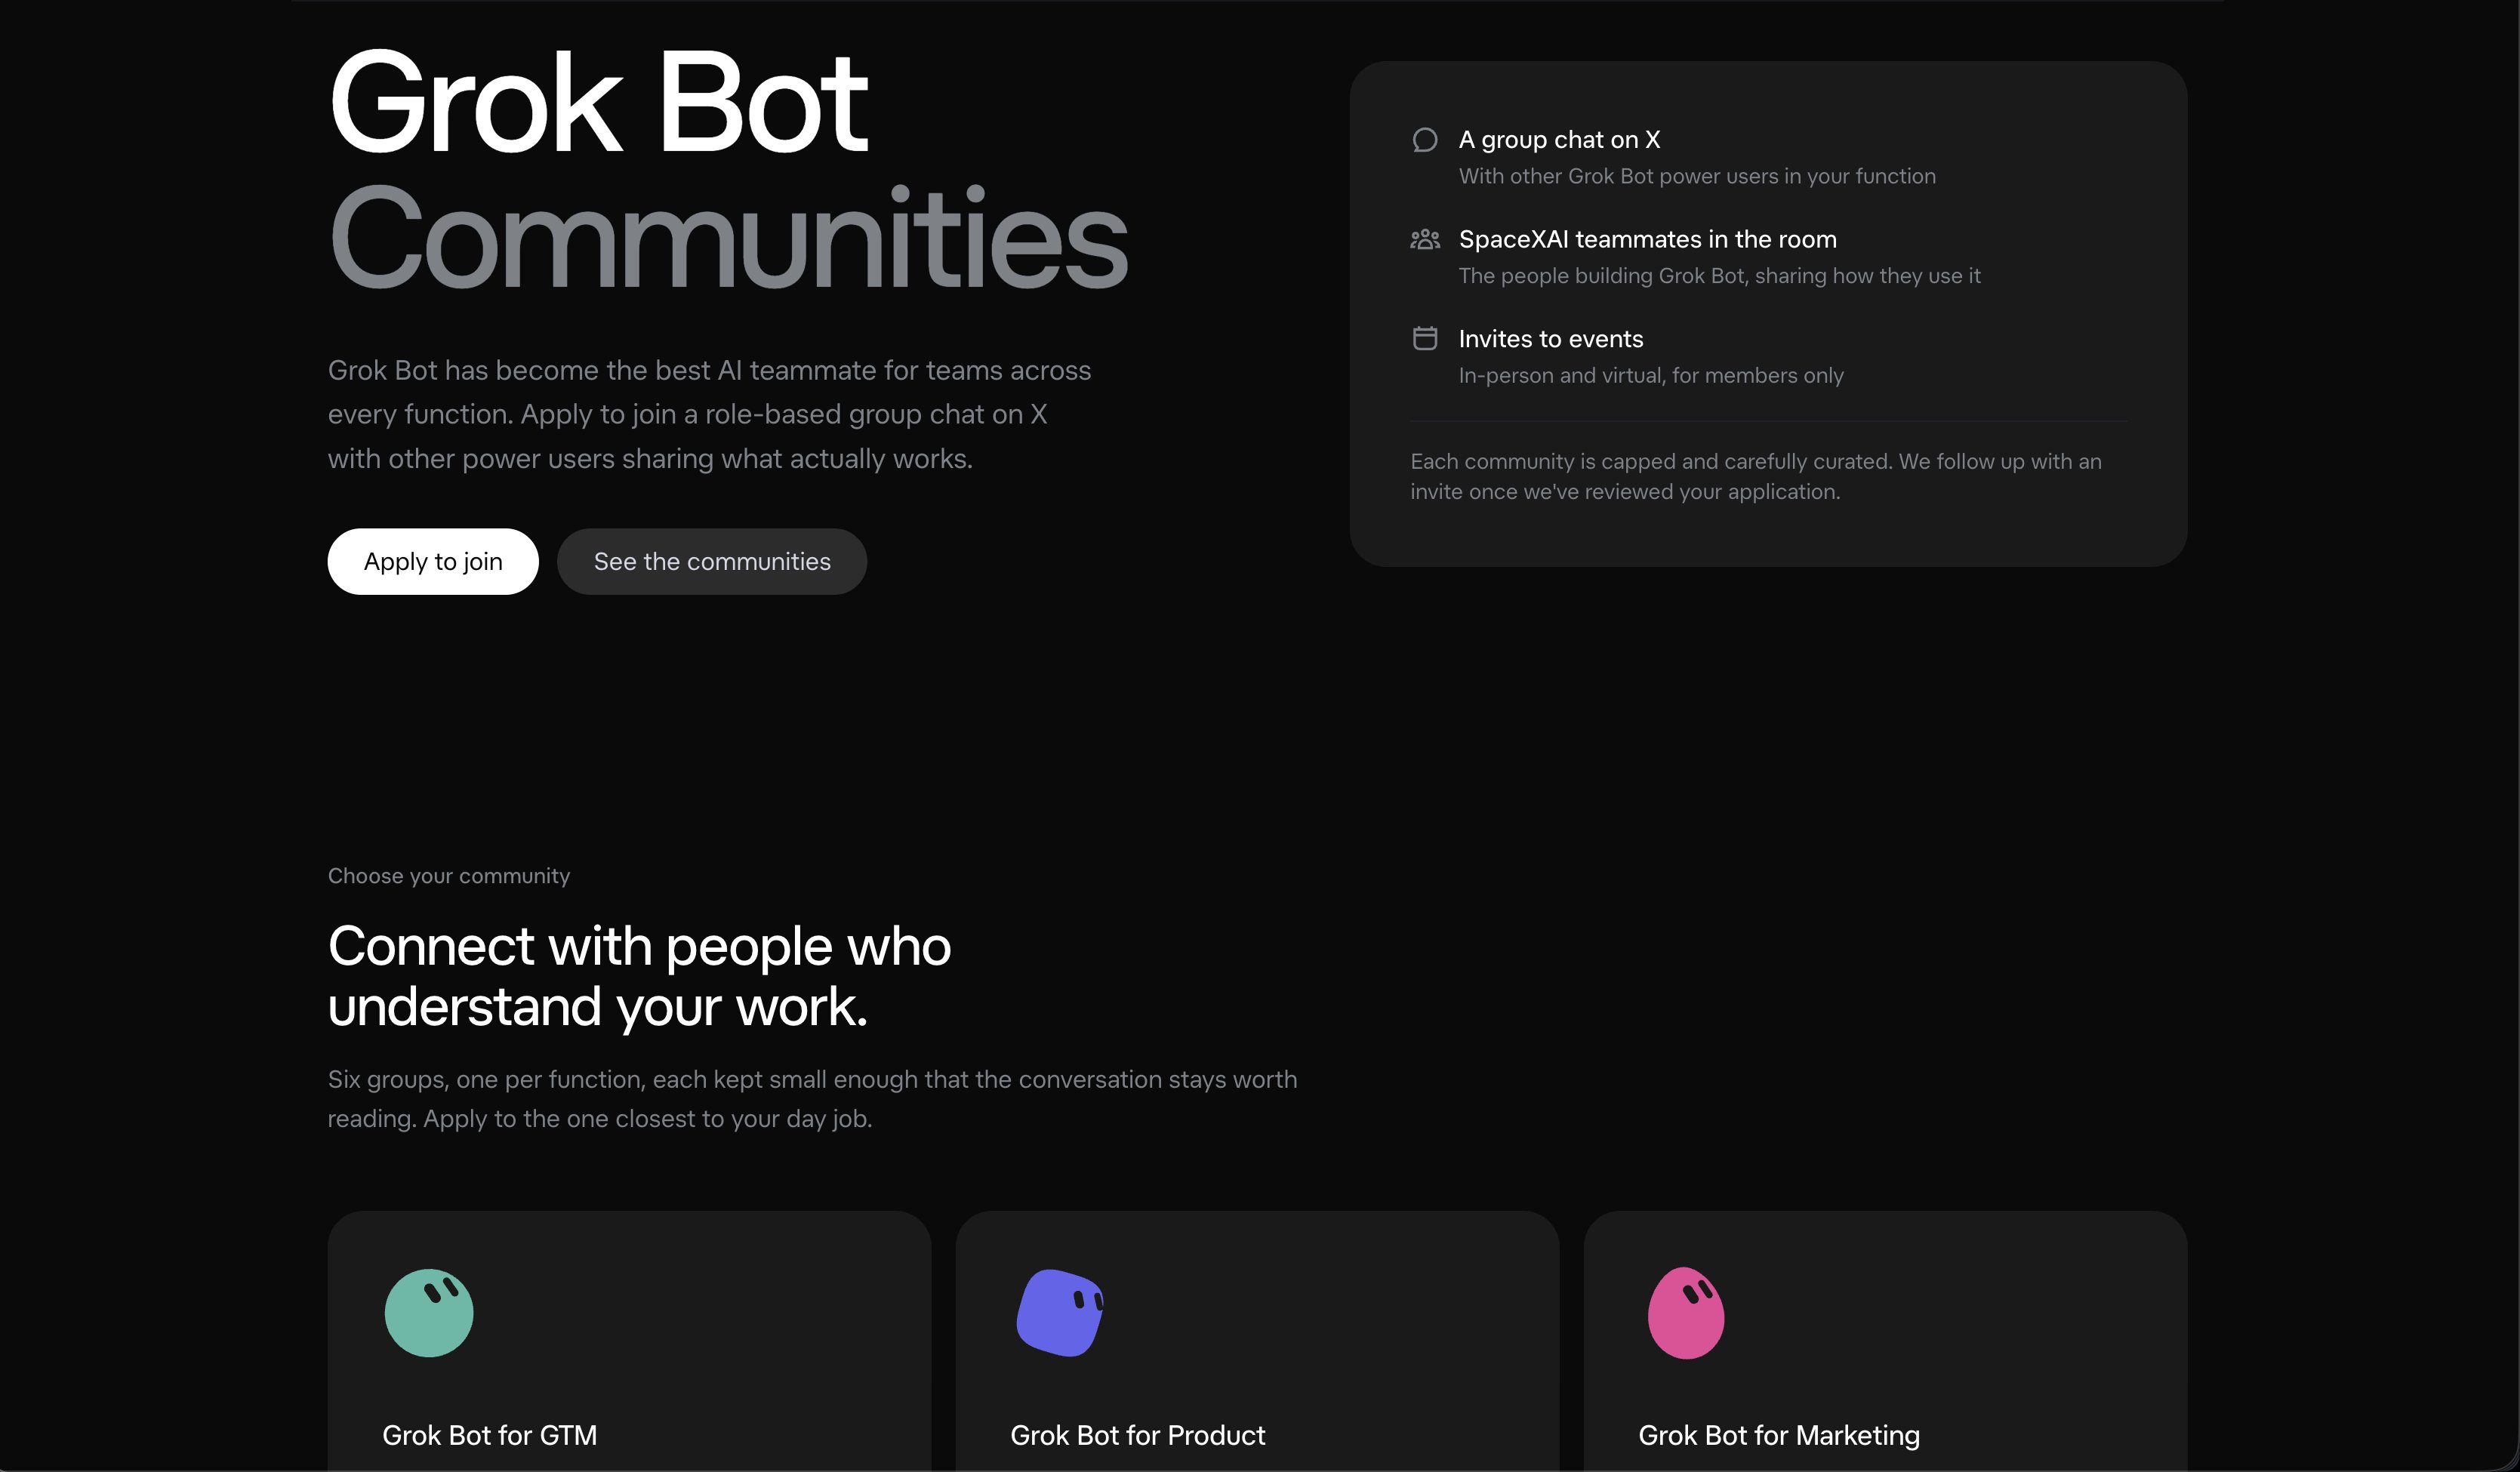This screenshot has height=1472, width=2520.
Task: Click the 'Choose your community' label
Action: (x=449, y=876)
